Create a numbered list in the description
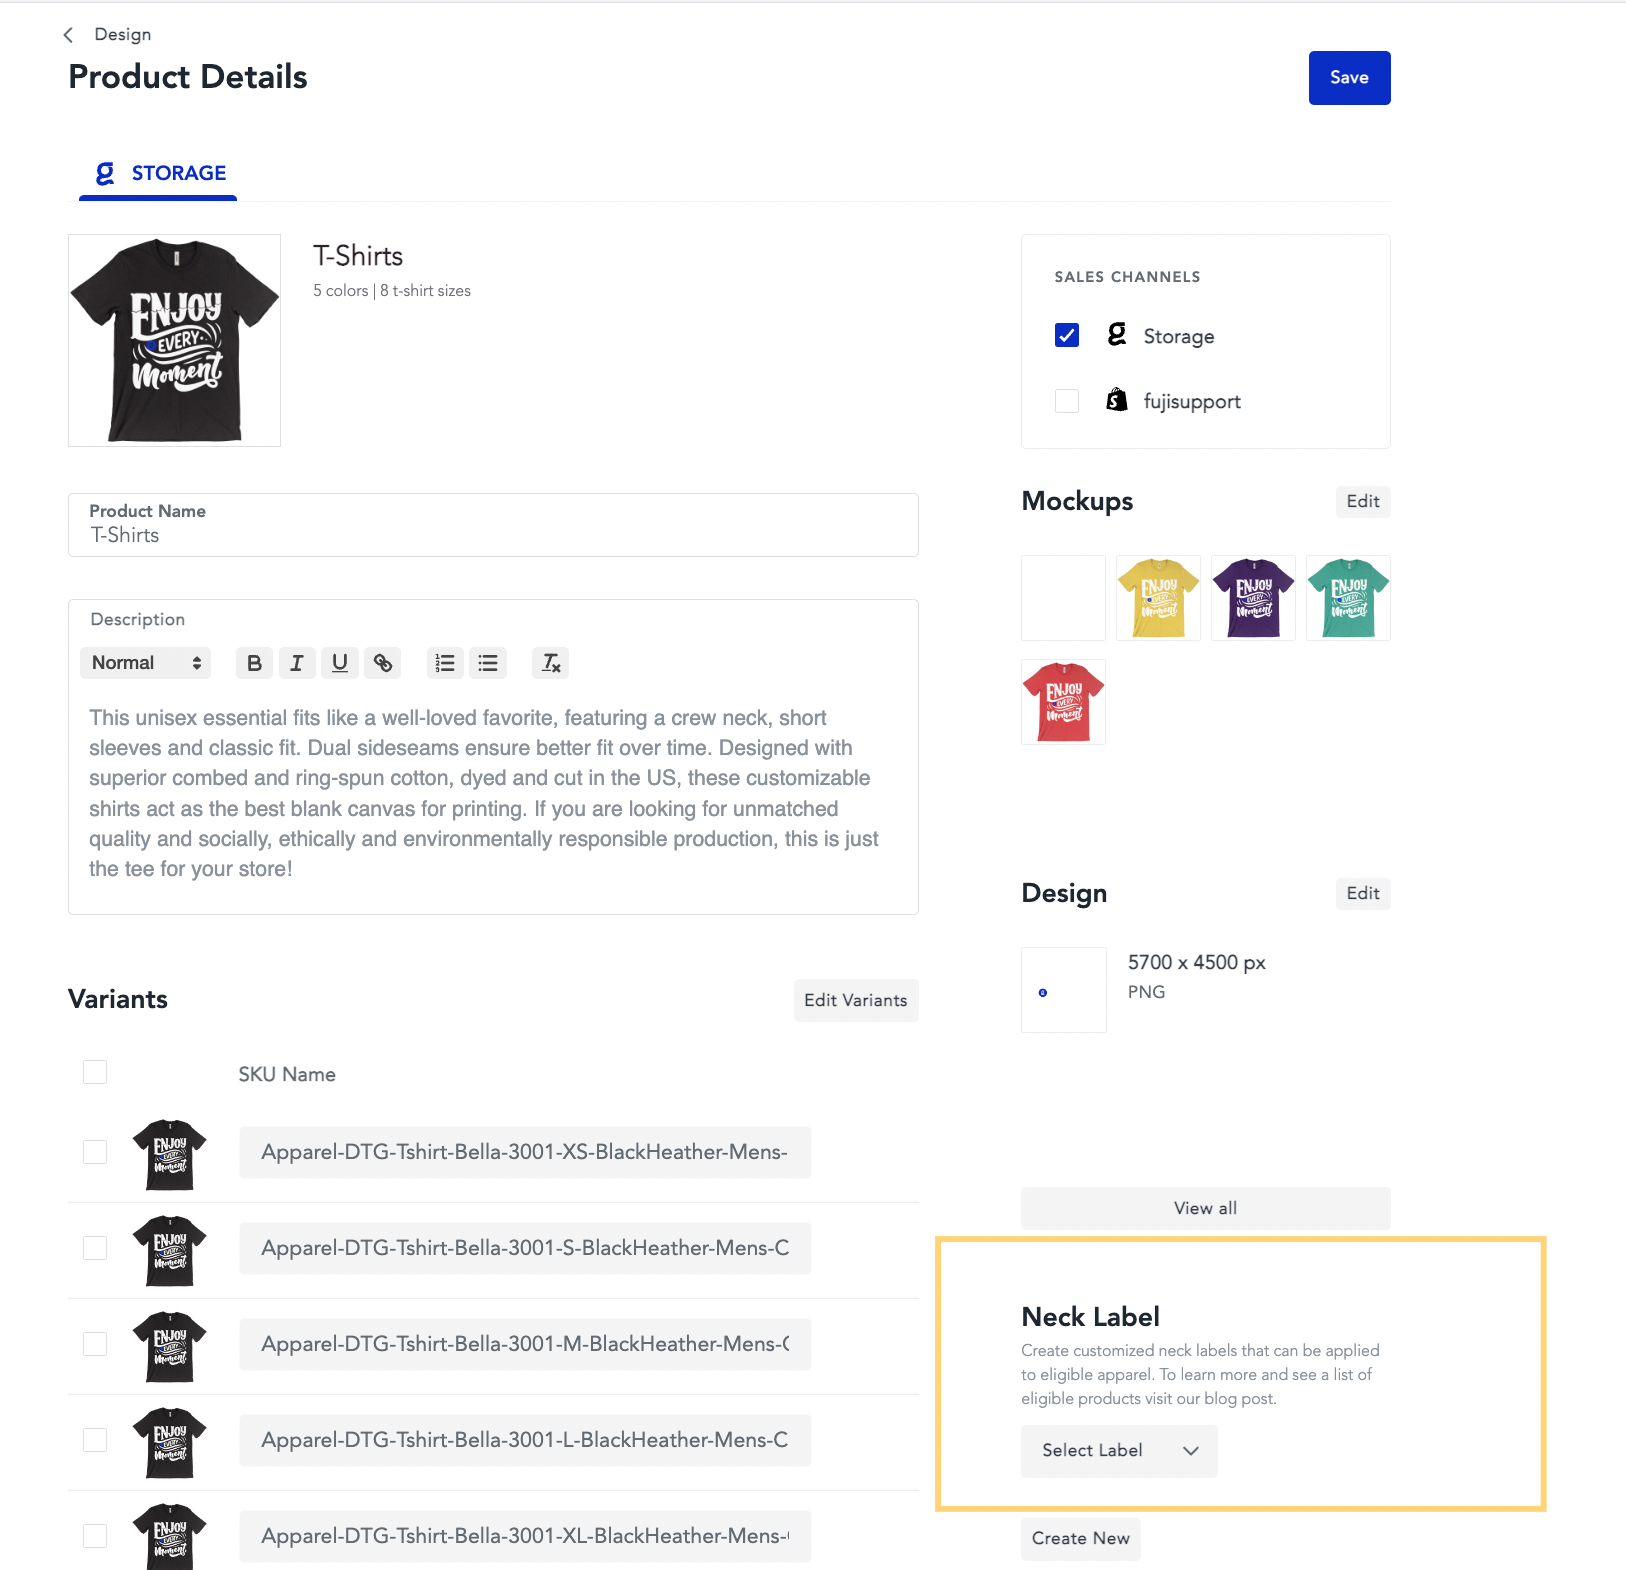 (x=445, y=662)
